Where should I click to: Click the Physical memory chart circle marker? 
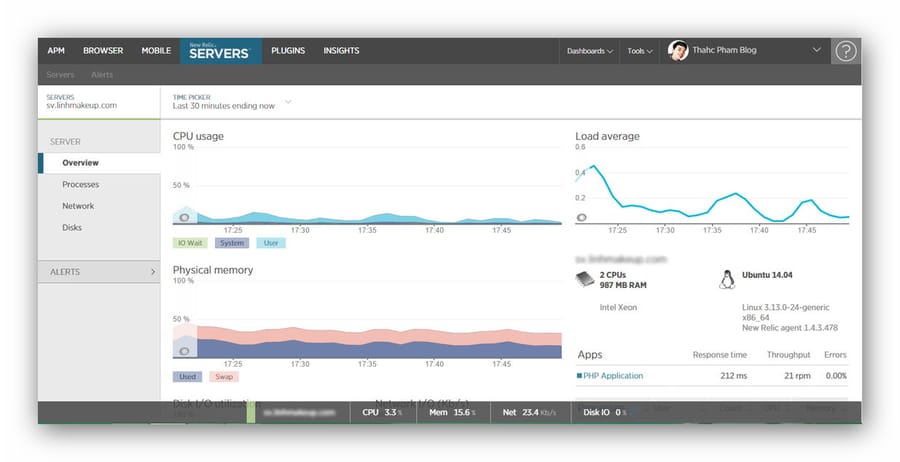click(x=184, y=351)
